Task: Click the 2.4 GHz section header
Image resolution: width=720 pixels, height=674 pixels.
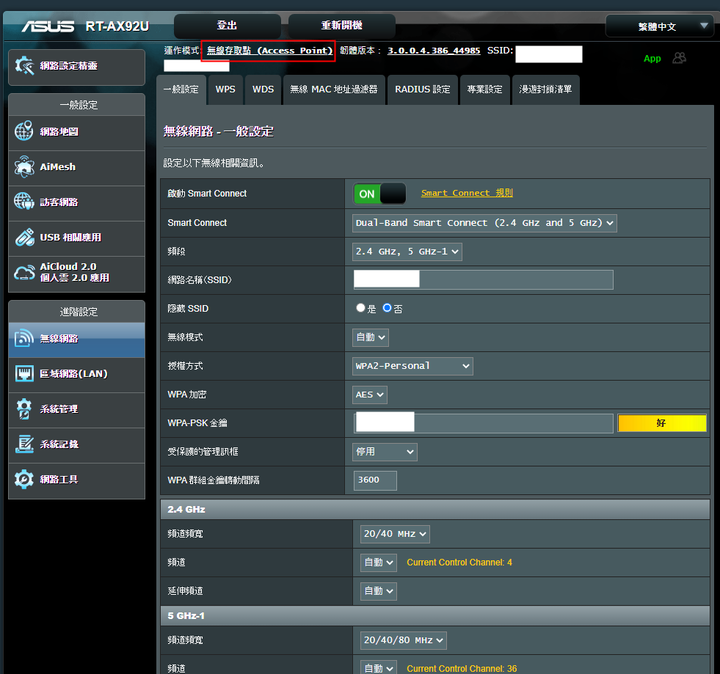Action: click(x=435, y=509)
